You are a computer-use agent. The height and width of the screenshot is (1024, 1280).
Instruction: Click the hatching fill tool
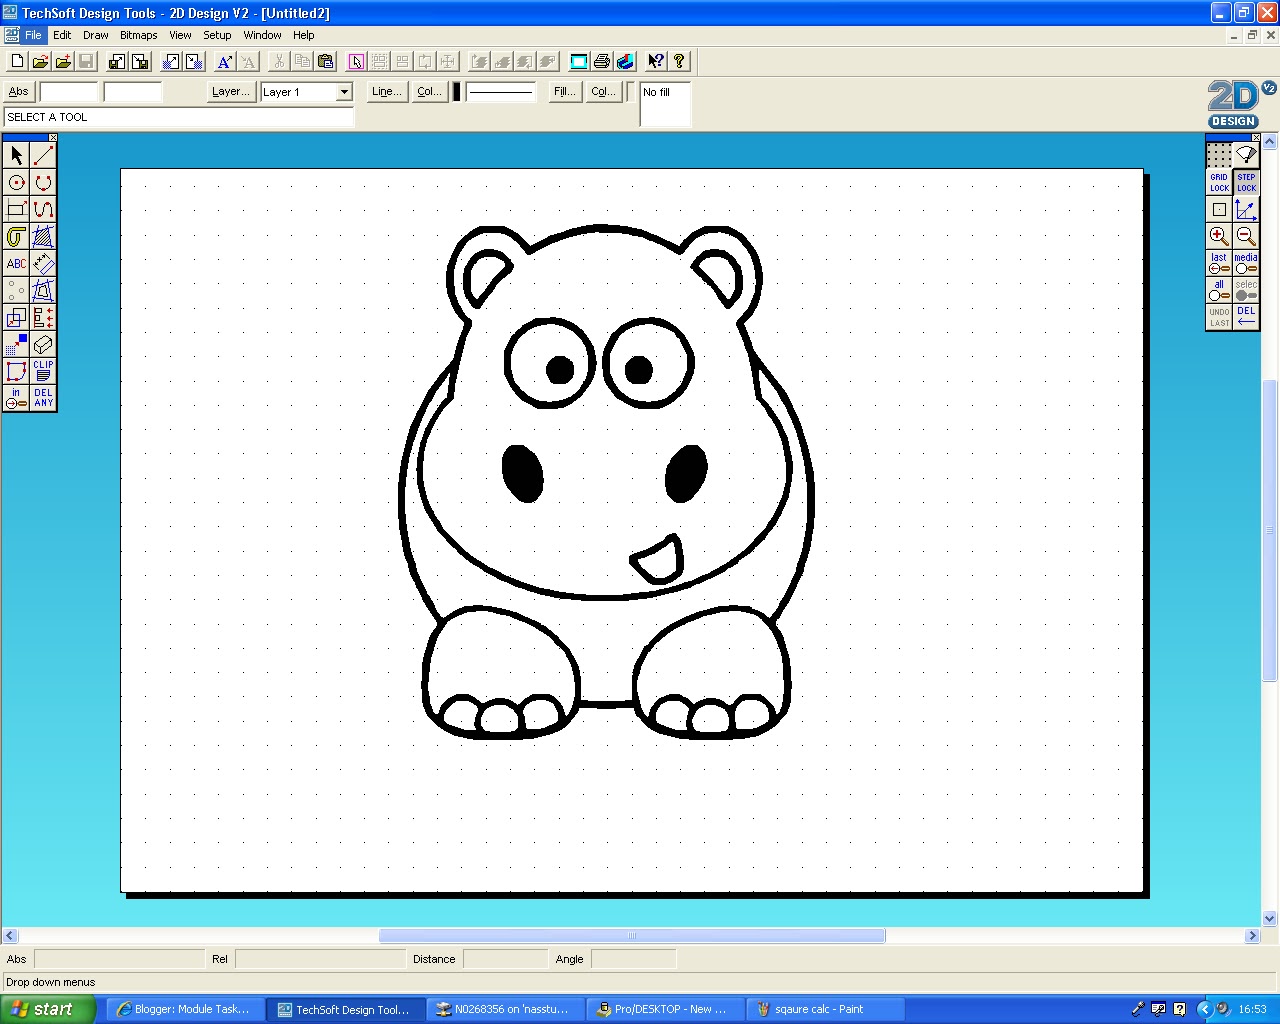pos(42,237)
